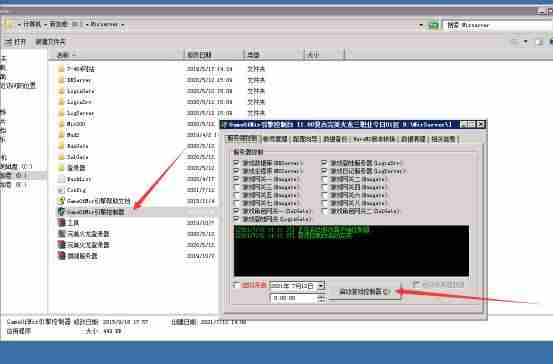Switch to the 数据清理 tab

pyautogui.click(x=413, y=139)
